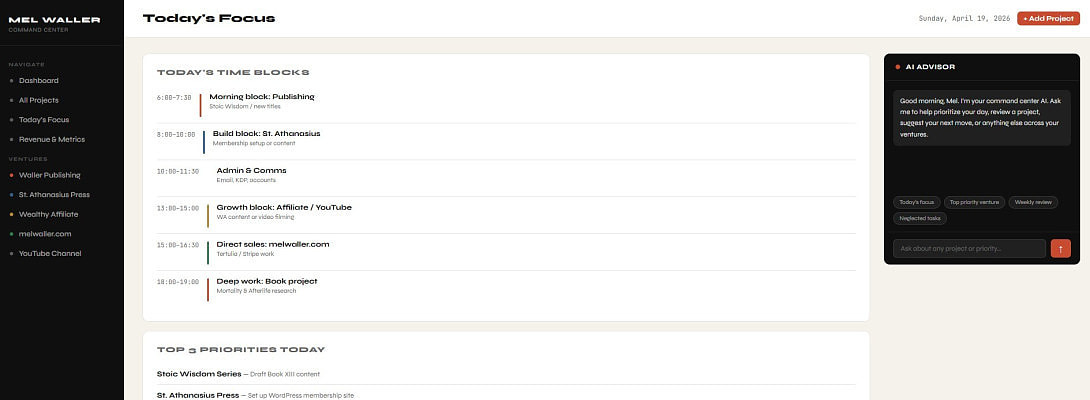Select the Morning block: Publishing time block
The height and width of the screenshot is (400, 1090).
point(261,97)
